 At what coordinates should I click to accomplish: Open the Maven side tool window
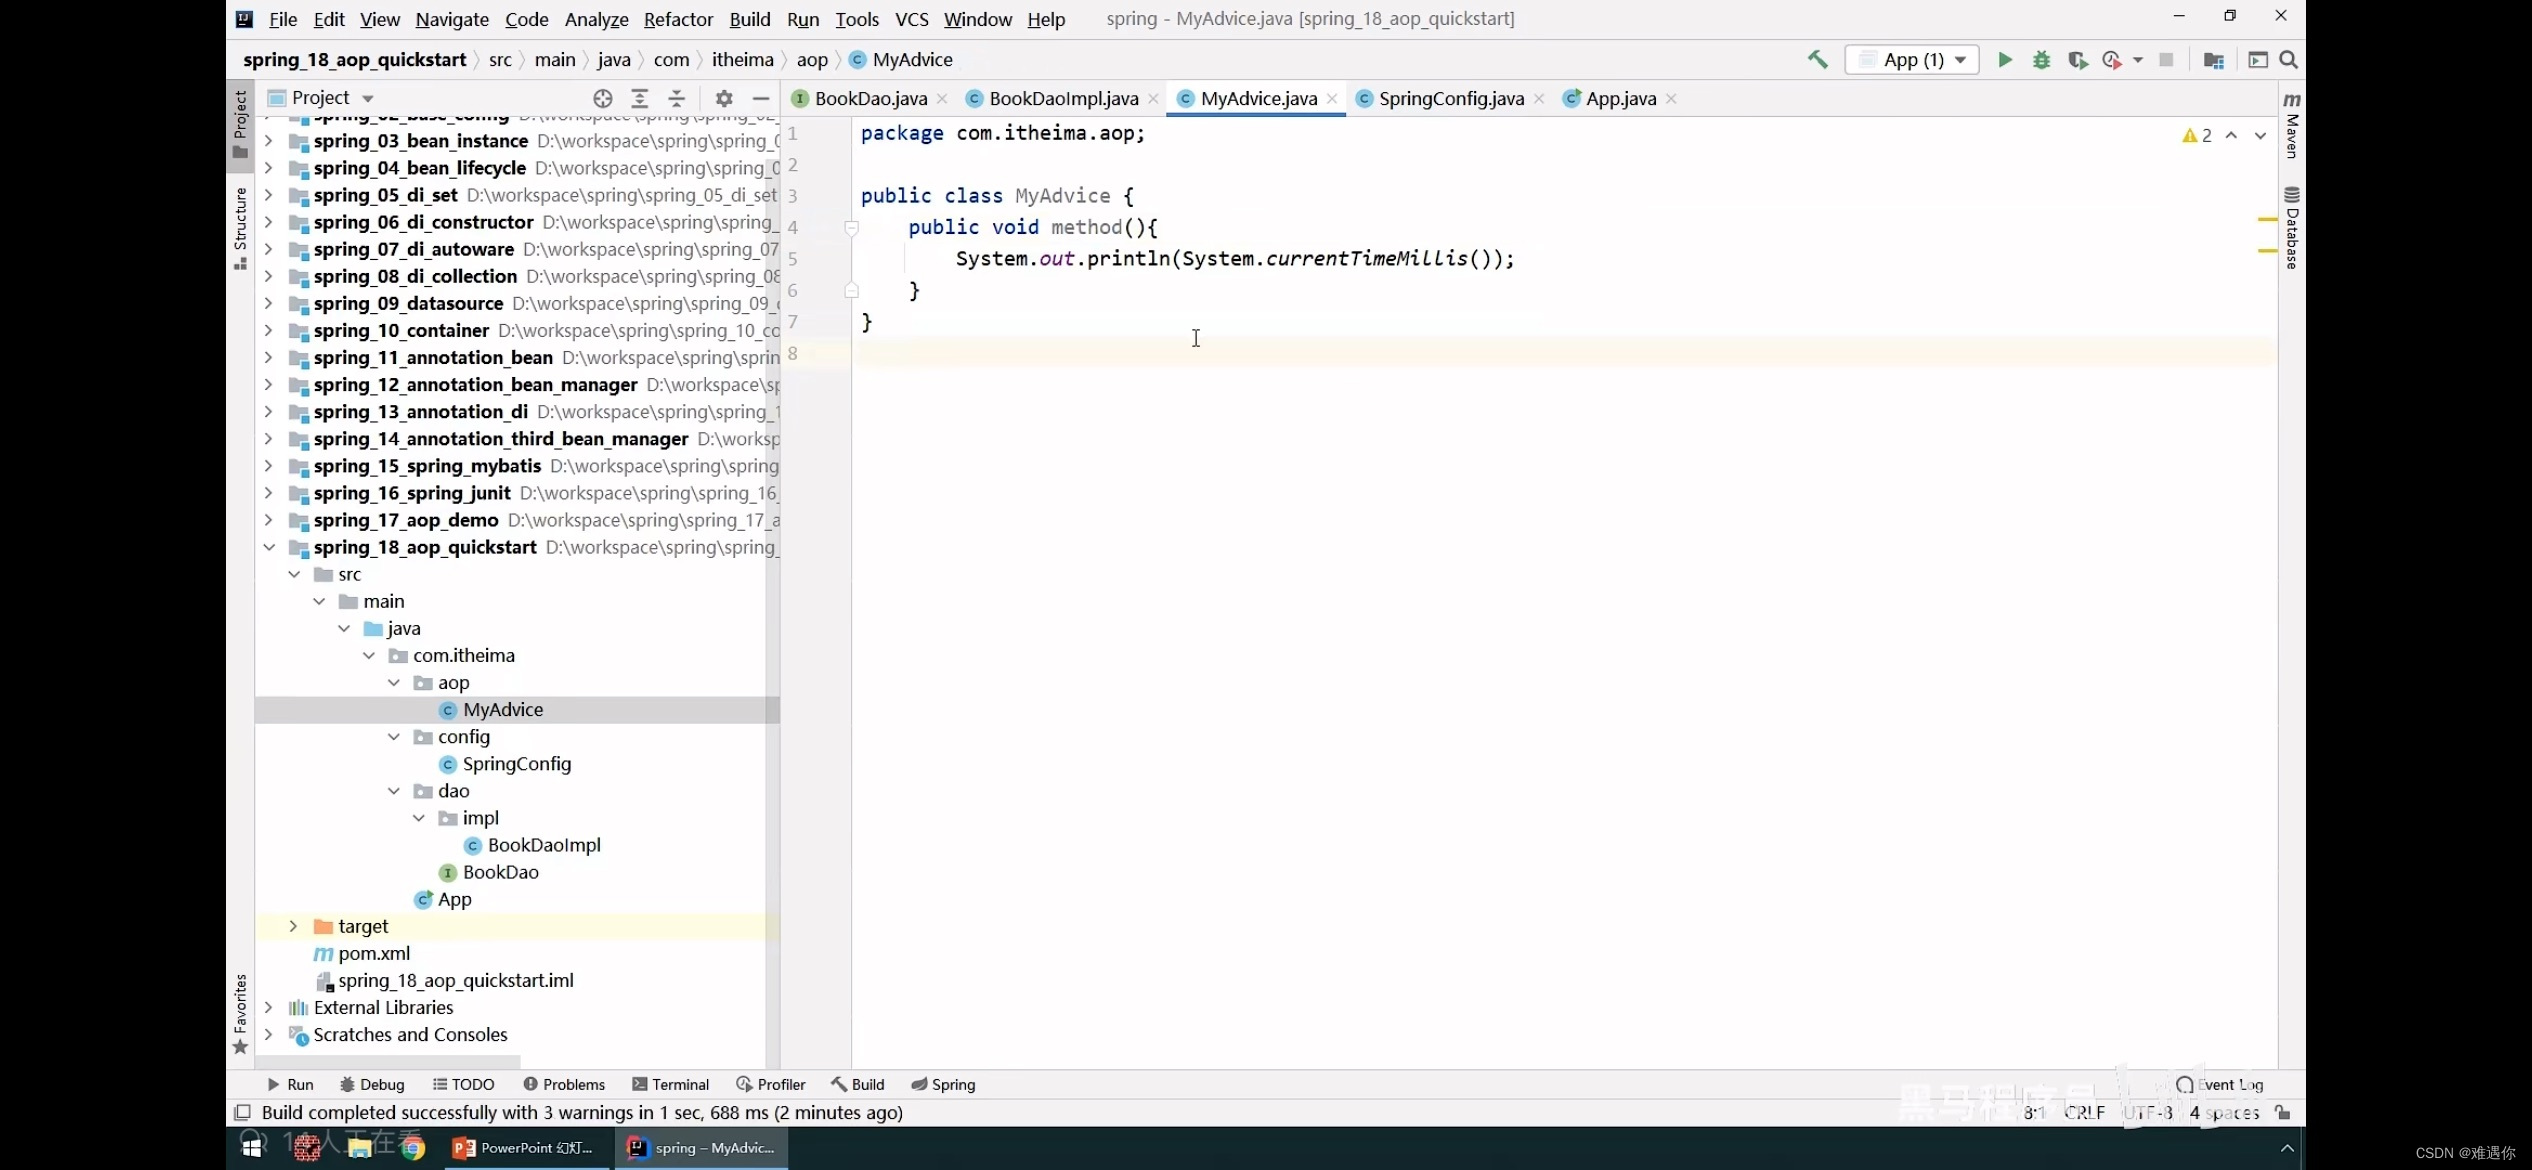pos(2292,124)
